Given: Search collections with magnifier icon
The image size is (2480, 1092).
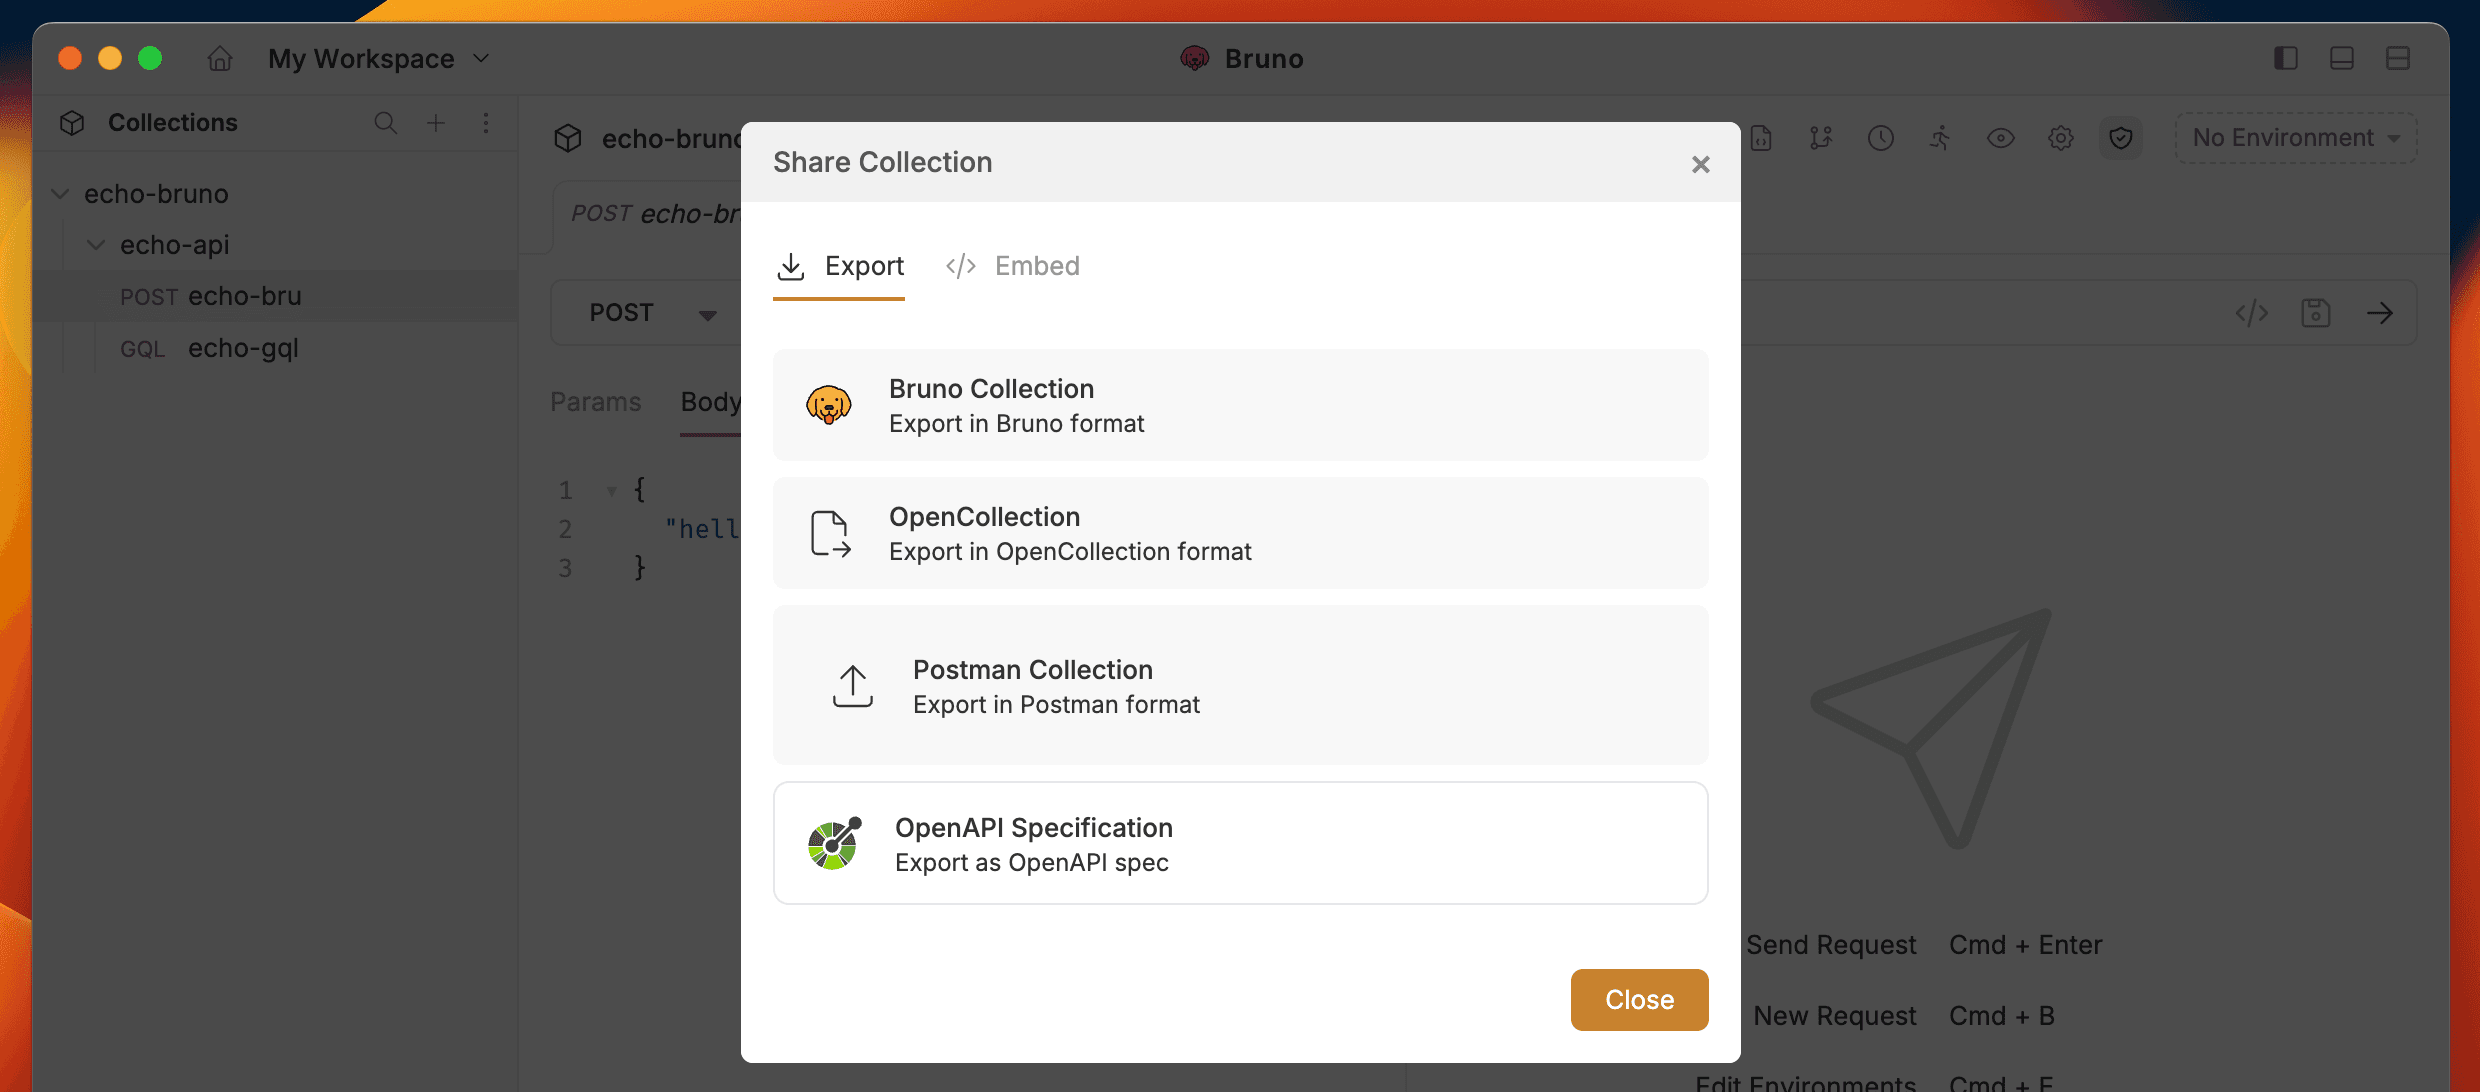Looking at the screenshot, I should coord(385,123).
